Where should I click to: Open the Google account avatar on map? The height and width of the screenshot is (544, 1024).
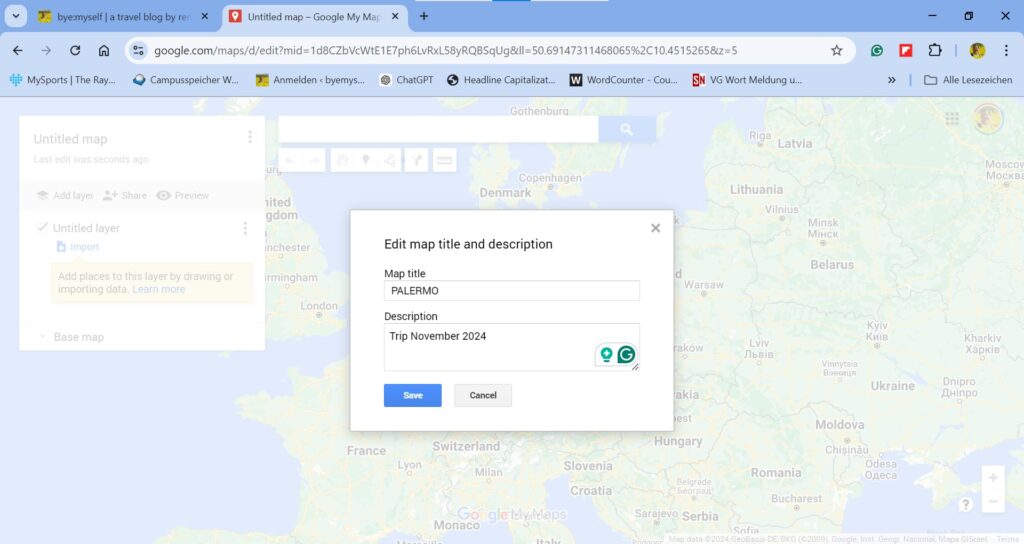[x=987, y=119]
